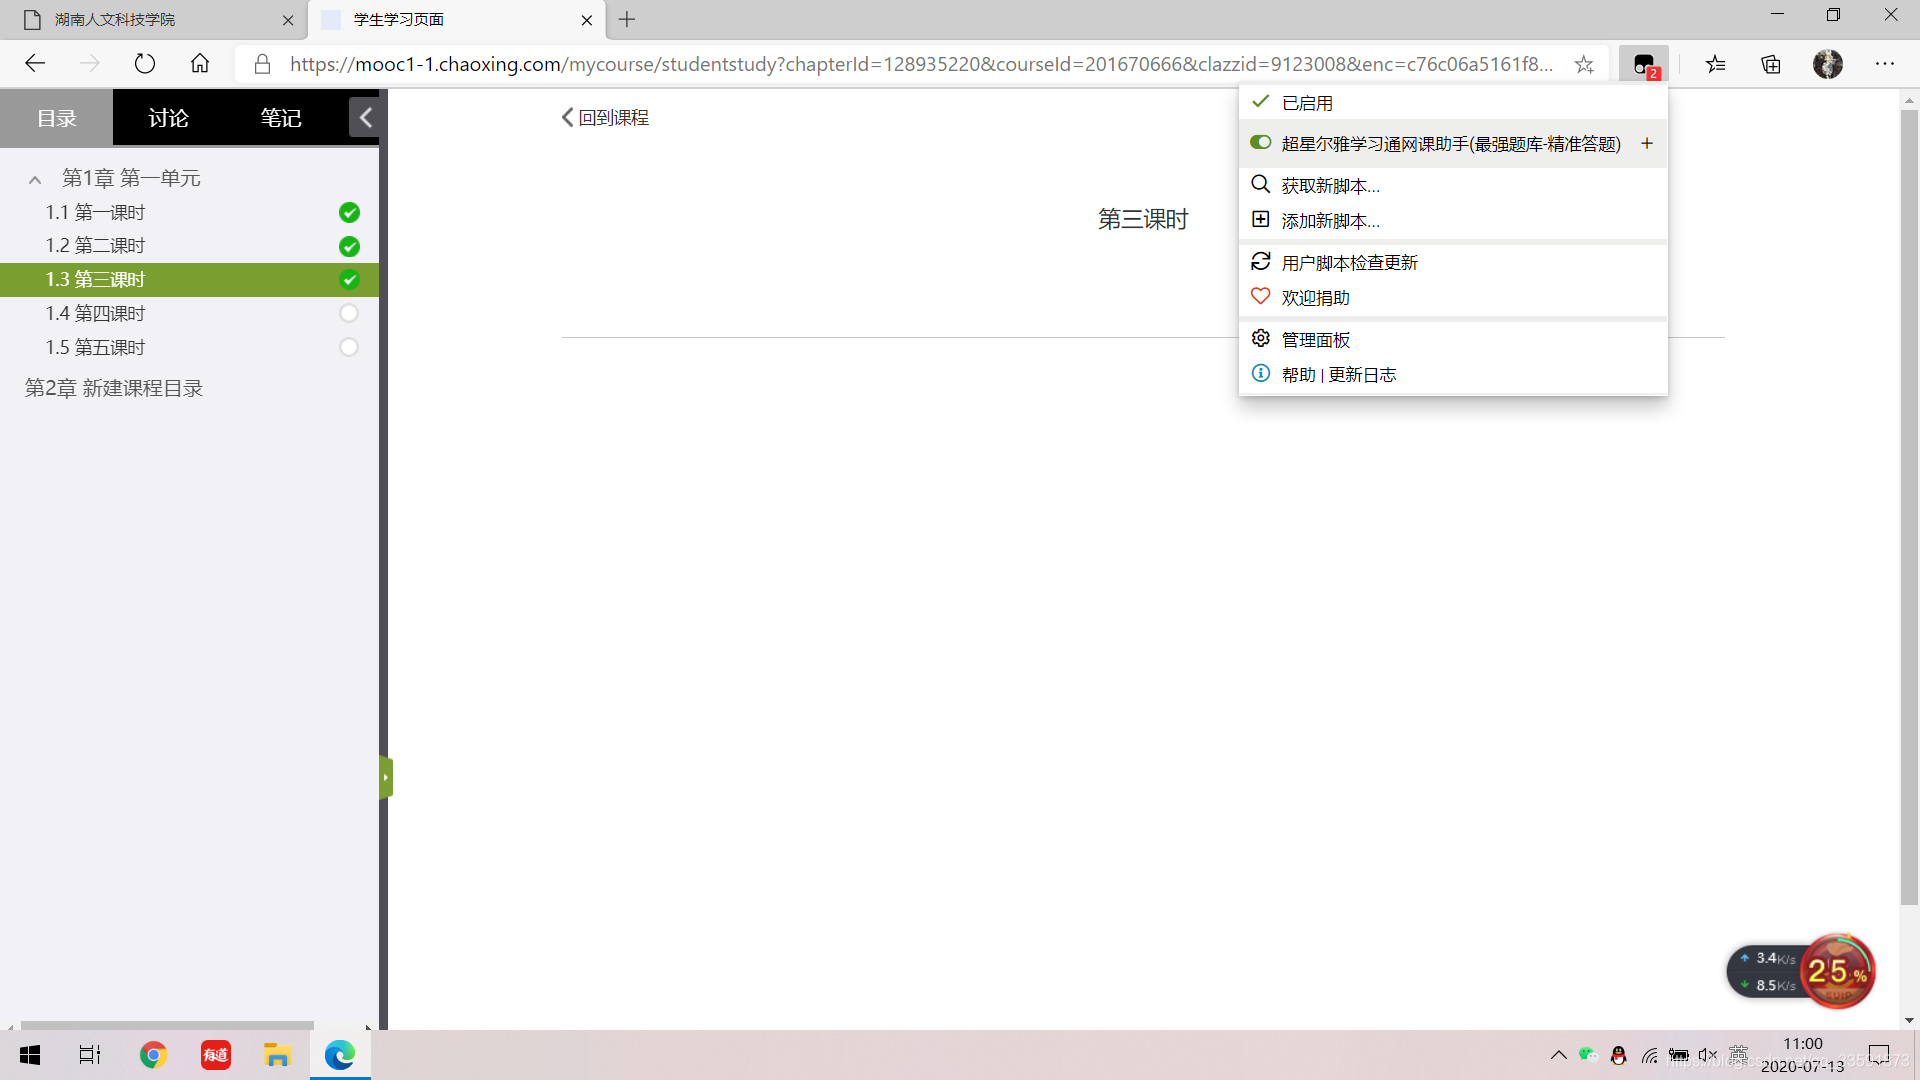Viewport: 1920px width, 1080px height.
Task: Select the 讨论 sidebar tab
Action: [x=169, y=118]
